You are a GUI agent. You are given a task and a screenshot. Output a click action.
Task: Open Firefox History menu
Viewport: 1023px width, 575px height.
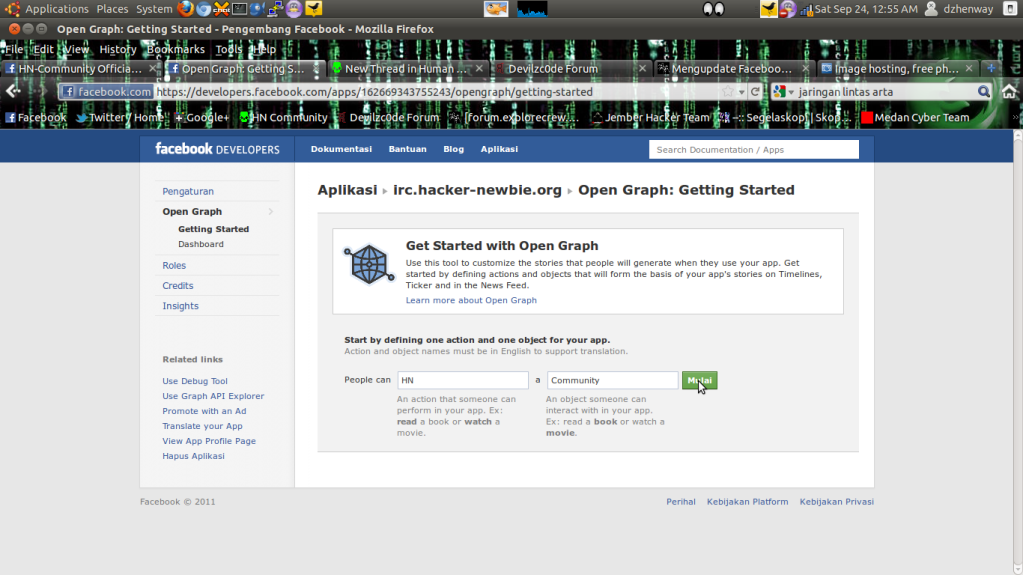(117, 49)
